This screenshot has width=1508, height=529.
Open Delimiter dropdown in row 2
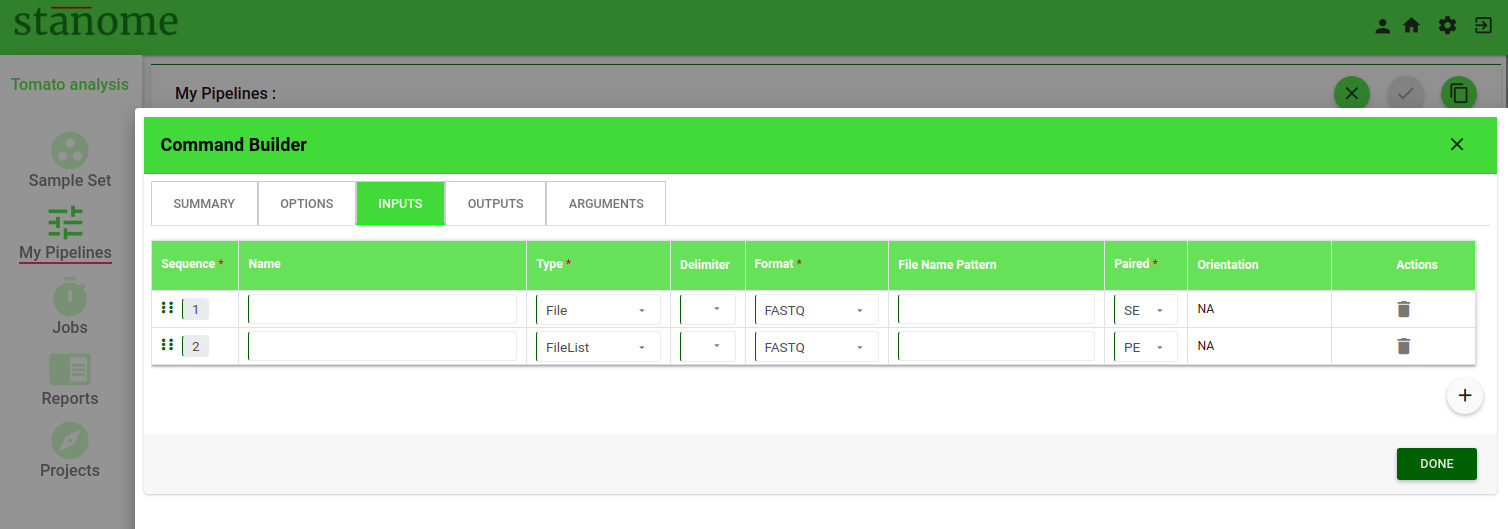pos(708,346)
